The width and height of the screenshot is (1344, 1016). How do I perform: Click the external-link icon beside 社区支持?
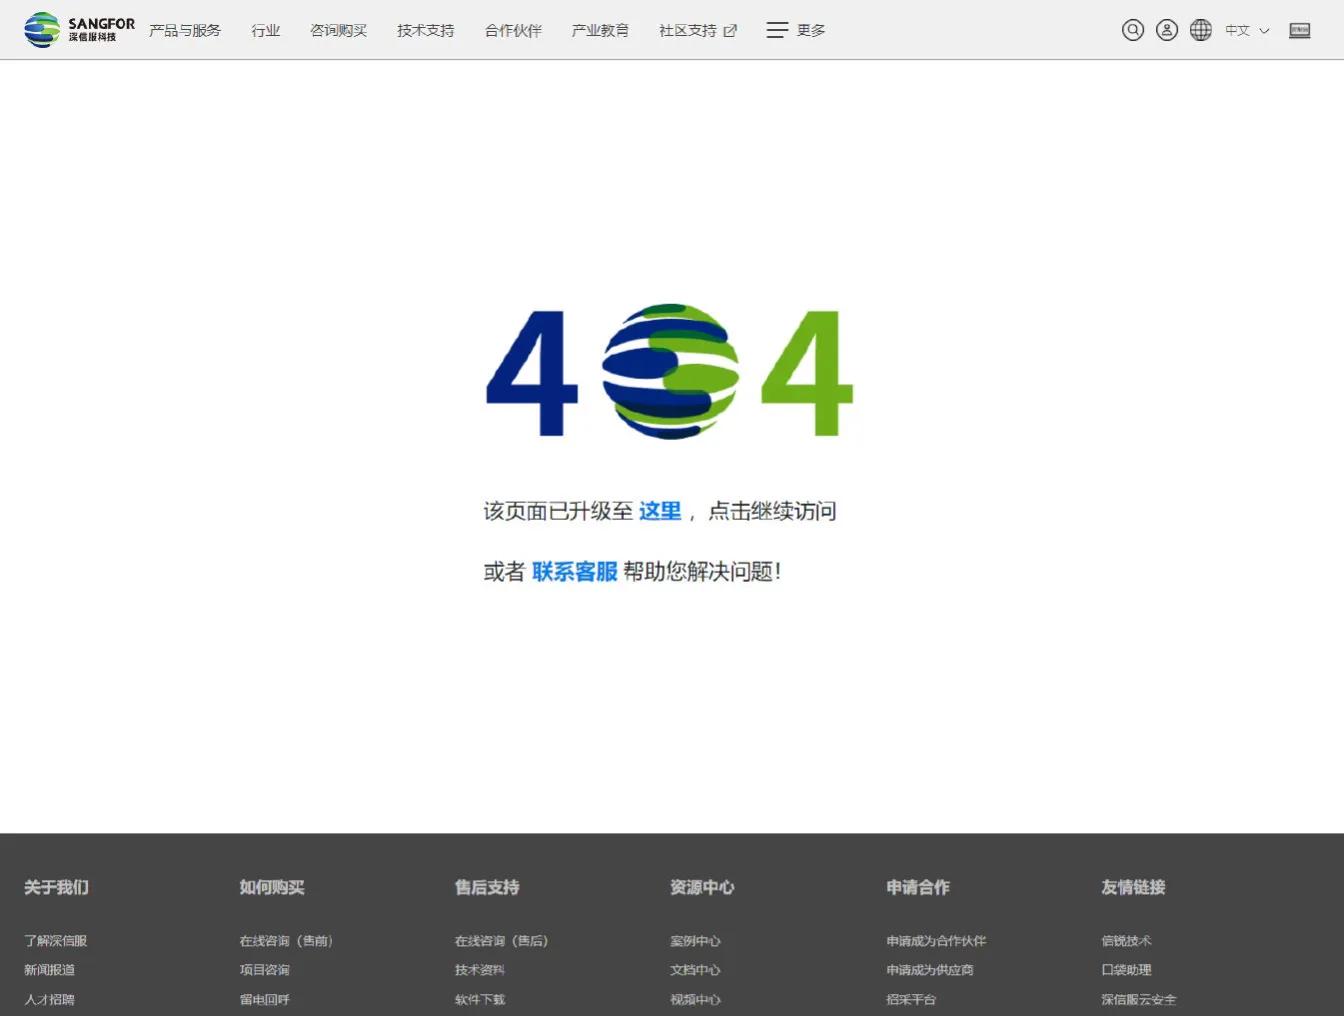tap(731, 30)
